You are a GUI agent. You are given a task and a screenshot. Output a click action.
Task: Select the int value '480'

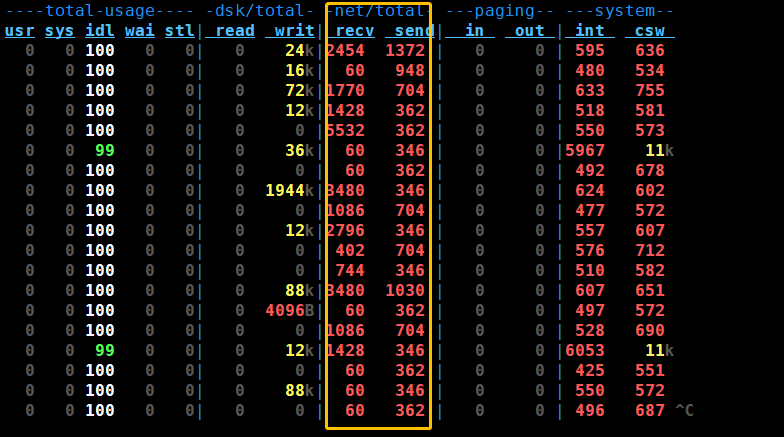[590, 70]
